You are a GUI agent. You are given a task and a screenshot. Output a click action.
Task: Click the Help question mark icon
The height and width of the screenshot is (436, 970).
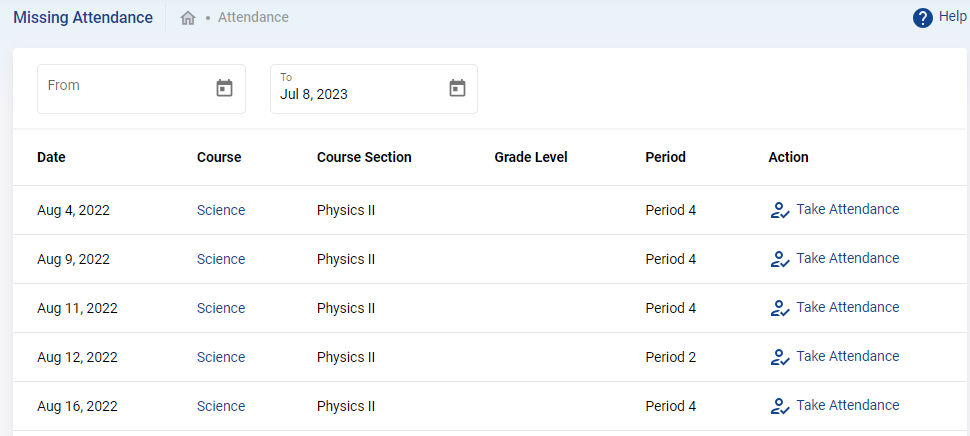(x=922, y=18)
